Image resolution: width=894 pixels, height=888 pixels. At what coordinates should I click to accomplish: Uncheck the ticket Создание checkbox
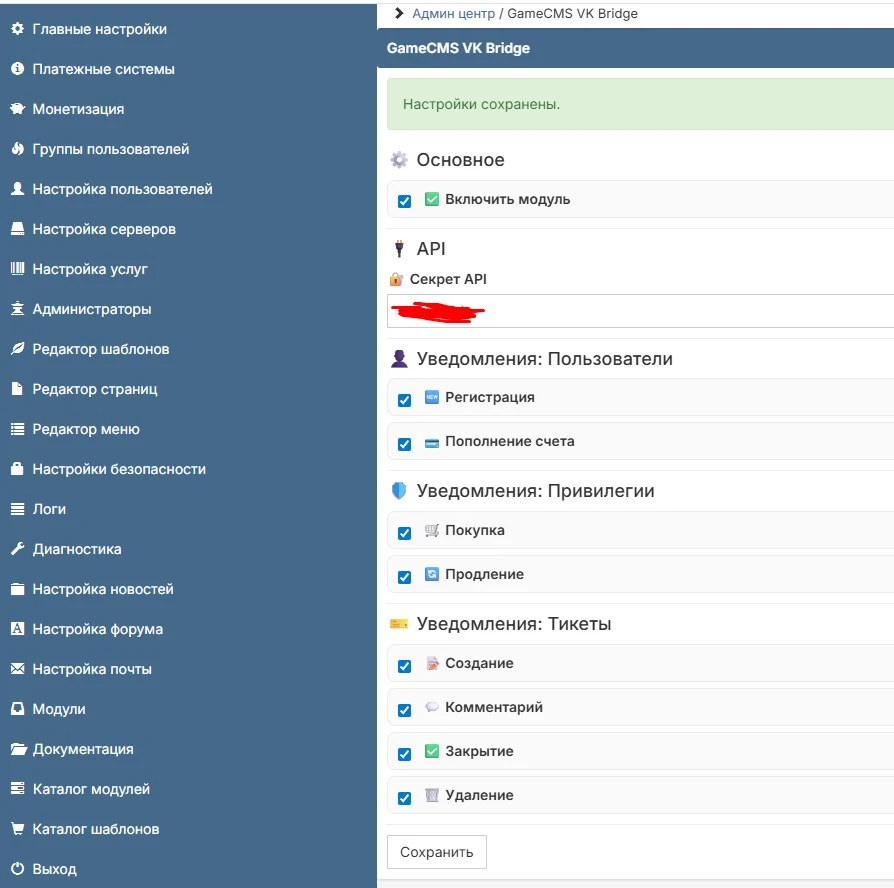404,666
